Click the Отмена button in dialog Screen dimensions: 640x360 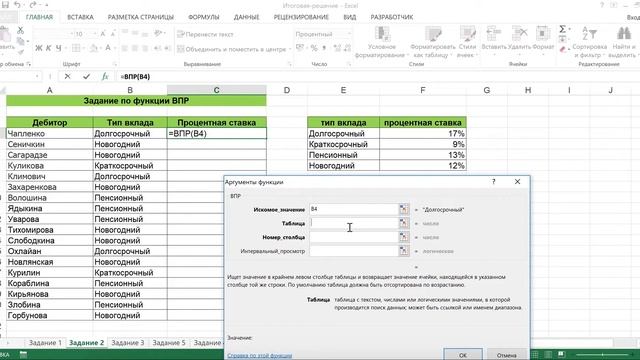pos(506,355)
